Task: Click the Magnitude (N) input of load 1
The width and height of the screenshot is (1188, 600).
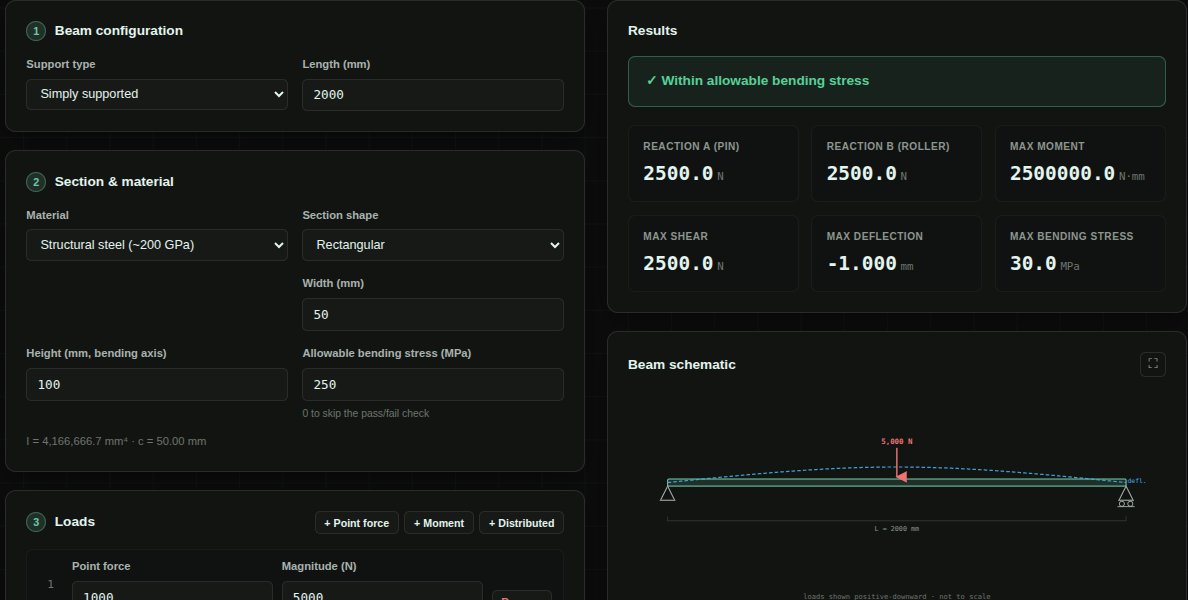Action: point(382,591)
